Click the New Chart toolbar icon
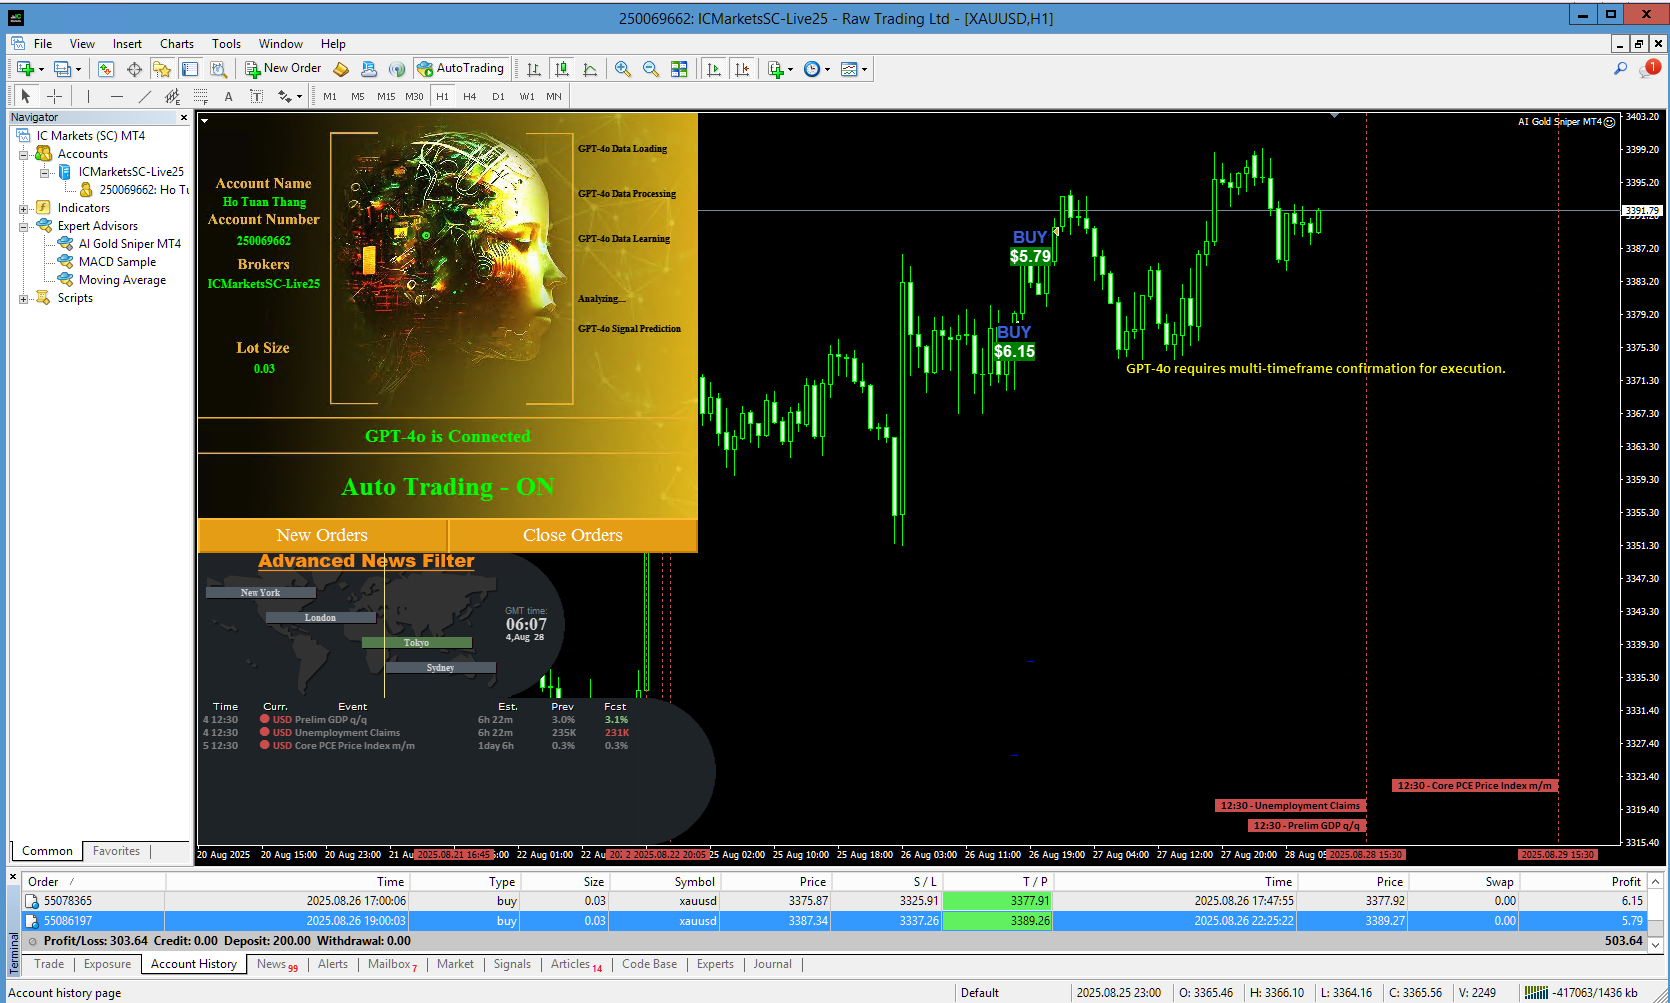Viewport: 1670px width, 1003px height. click(26, 69)
